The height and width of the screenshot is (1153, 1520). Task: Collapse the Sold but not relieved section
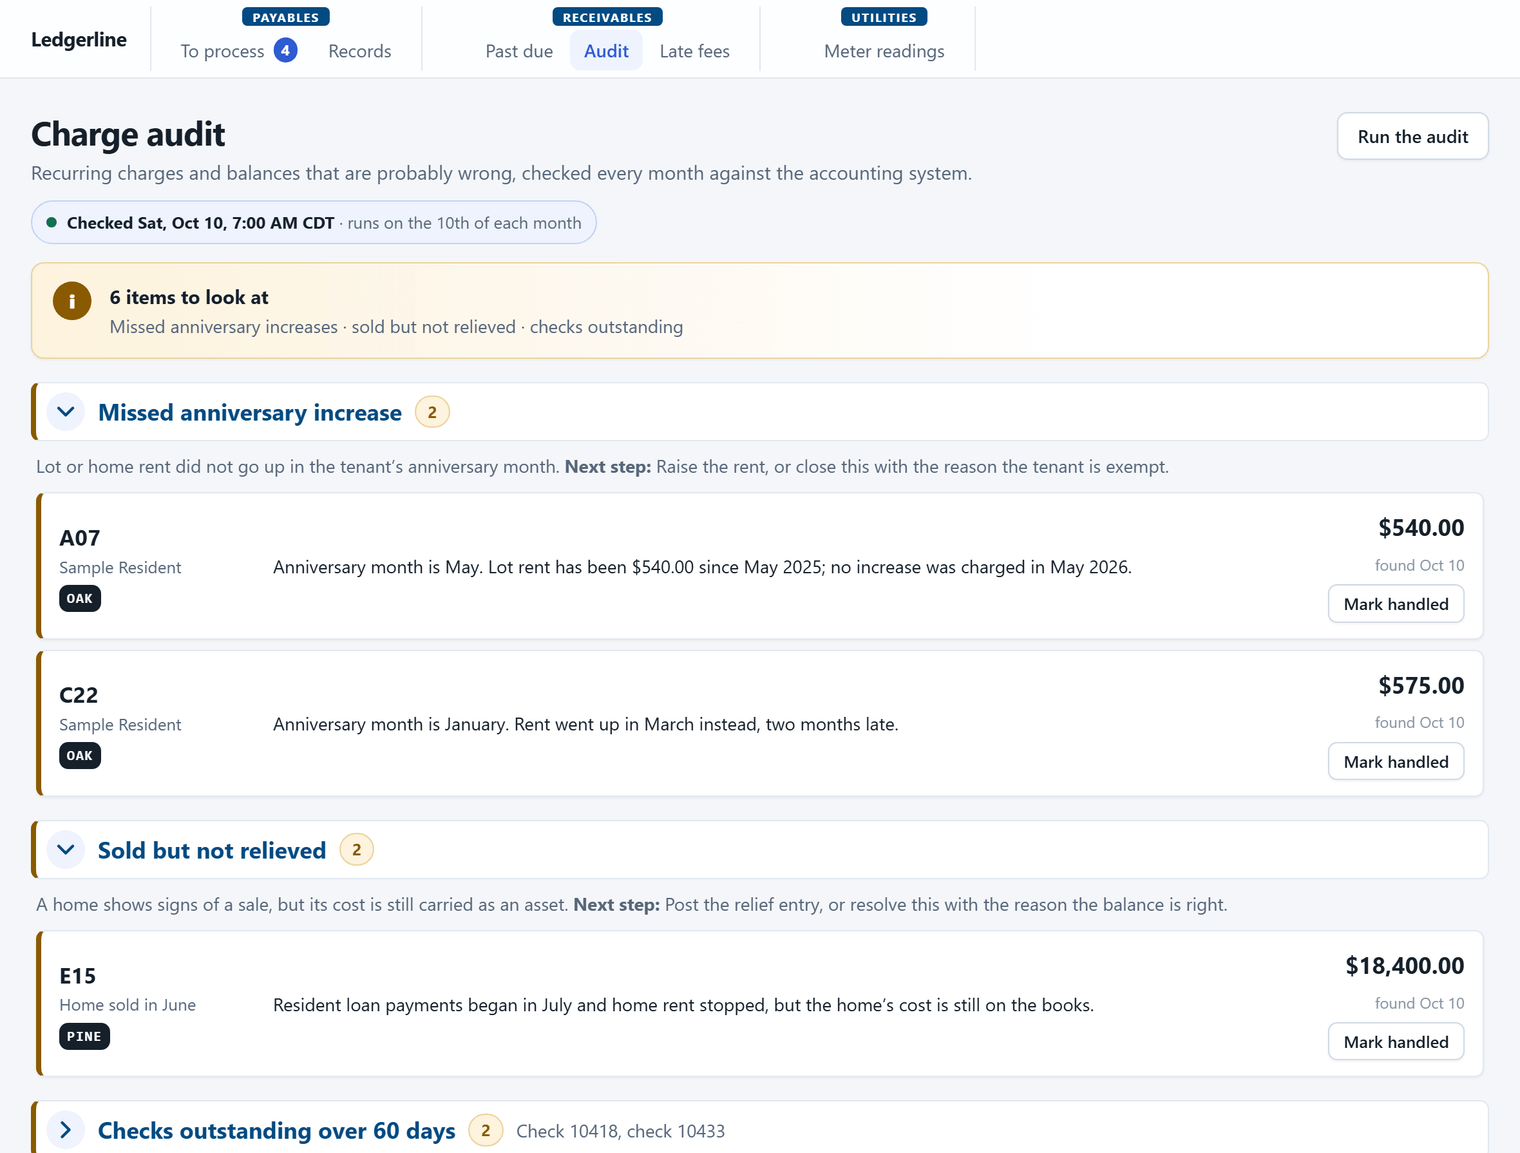click(x=66, y=850)
